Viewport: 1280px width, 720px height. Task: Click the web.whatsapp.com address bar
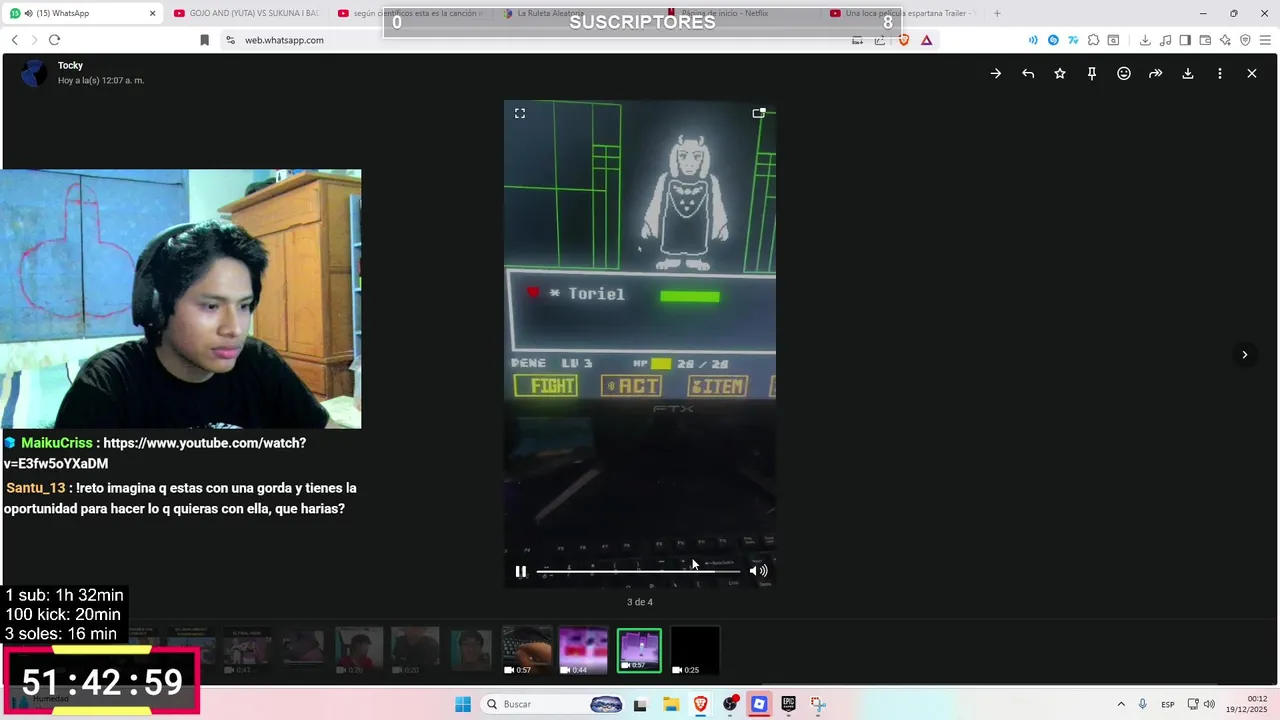[x=540, y=40]
